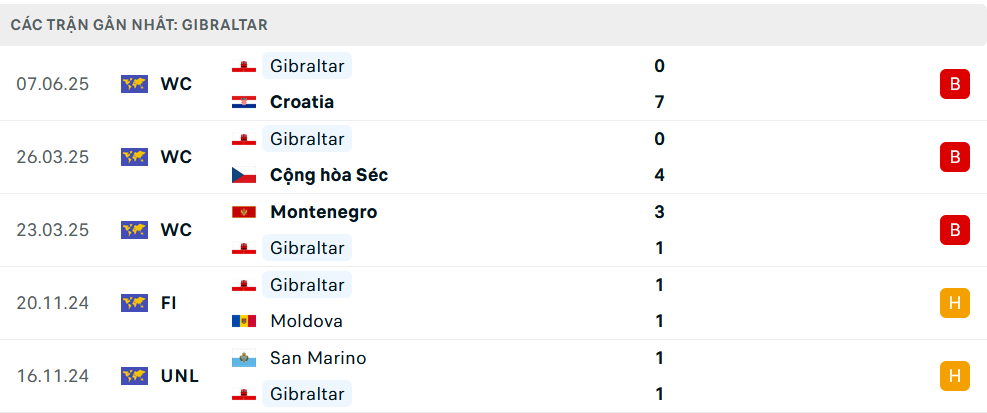The height and width of the screenshot is (413, 987).
Task: Open the Cộng hòa Séc team link
Action: coord(329,175)
